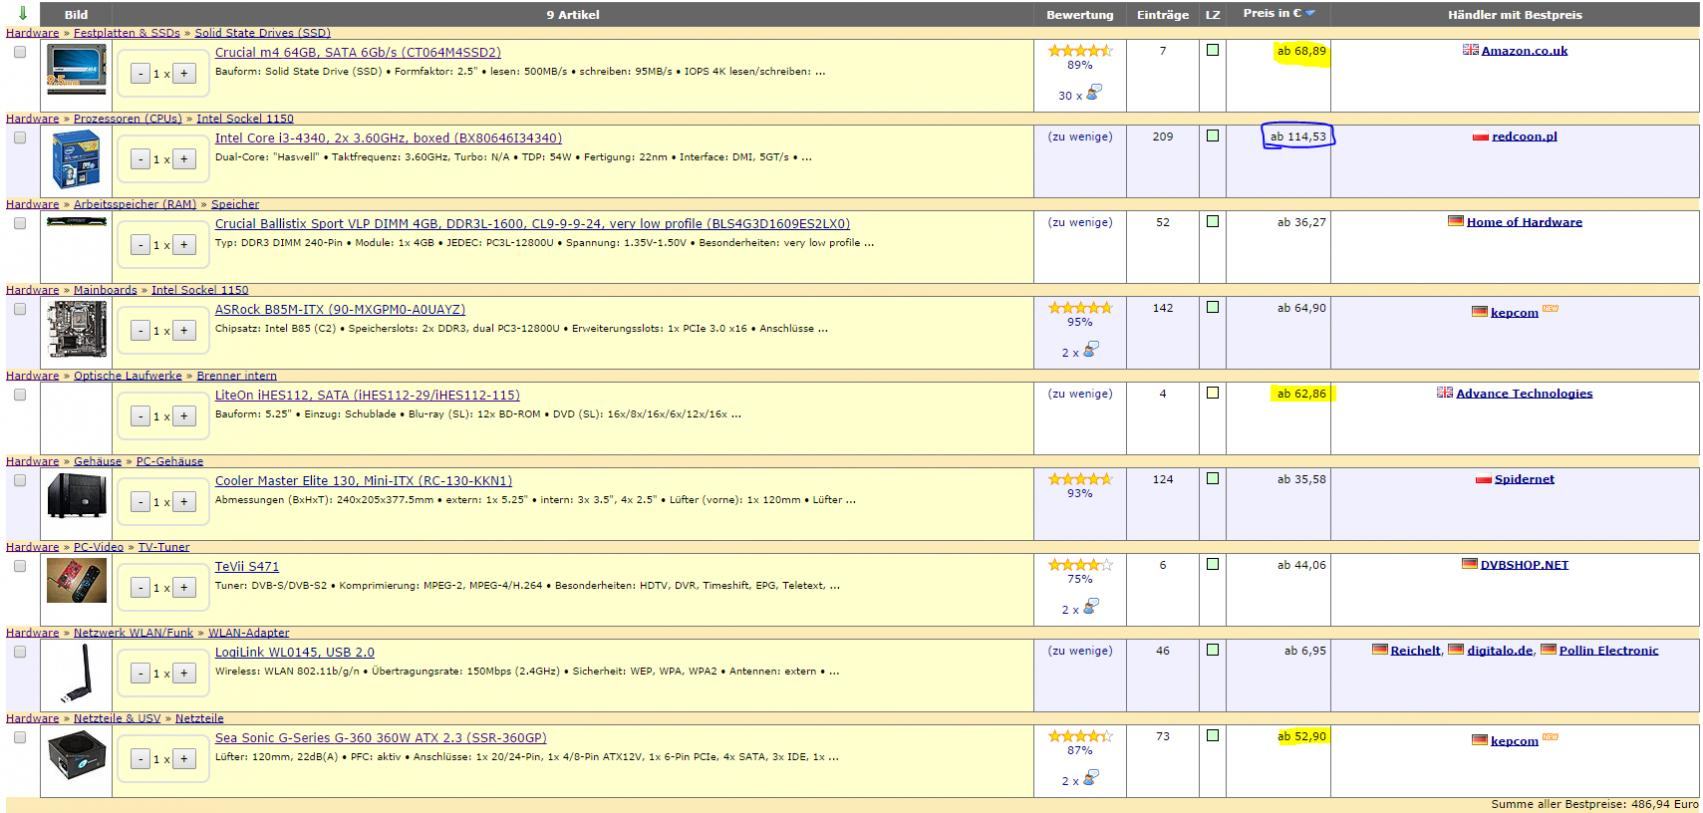Decrease quantity of ASRock B85M-ITX
The image size is (1703, 813).
click(x=141, y=331)
